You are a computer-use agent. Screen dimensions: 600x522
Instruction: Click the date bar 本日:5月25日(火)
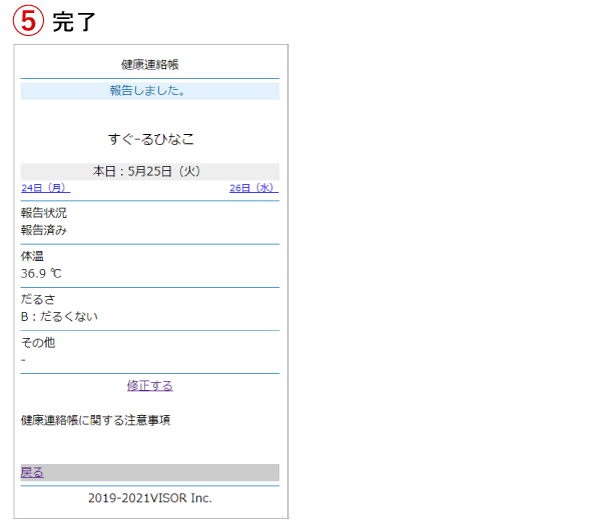tap(150, 171)
